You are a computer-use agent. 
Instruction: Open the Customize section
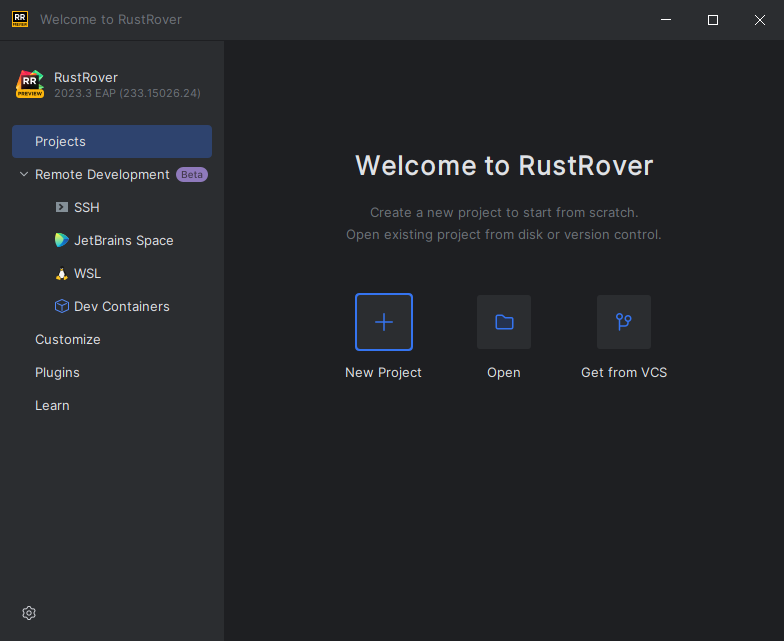[68, 340]
